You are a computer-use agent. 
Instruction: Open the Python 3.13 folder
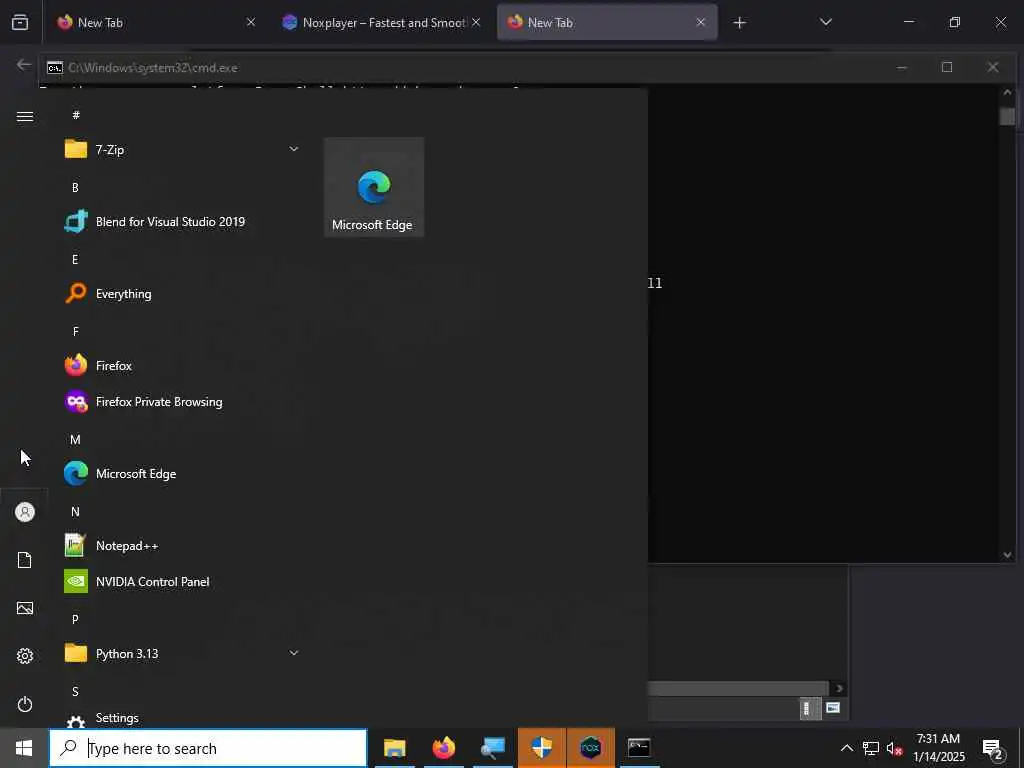click(x=182, y=653)
